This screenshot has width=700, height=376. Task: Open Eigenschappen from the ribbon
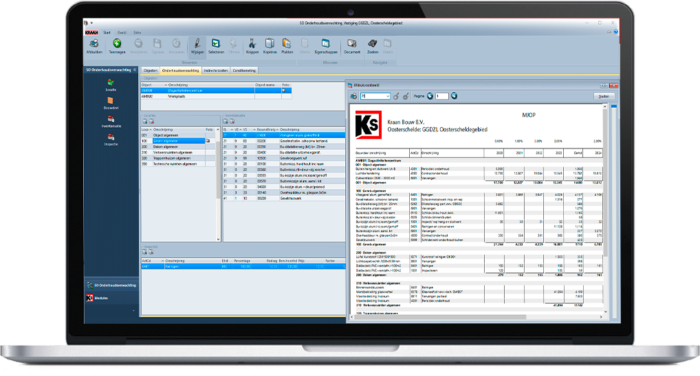326,46
